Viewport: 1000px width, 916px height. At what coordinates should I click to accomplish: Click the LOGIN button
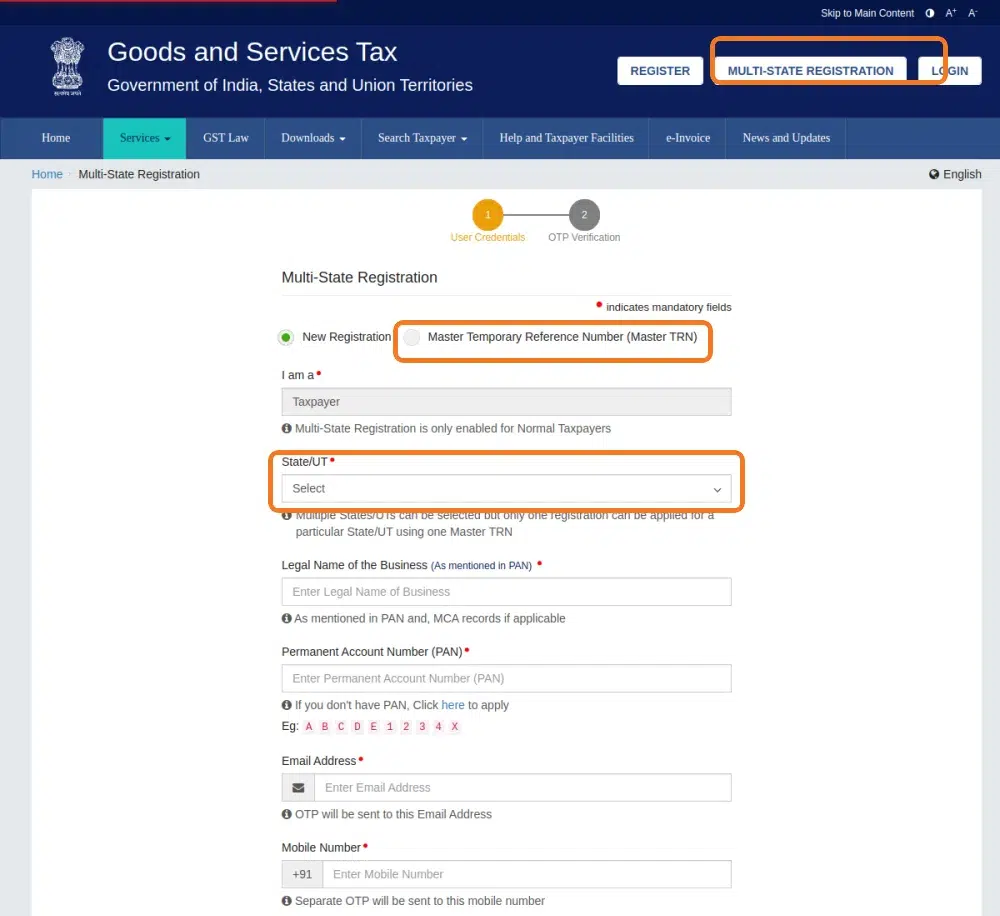950,71
